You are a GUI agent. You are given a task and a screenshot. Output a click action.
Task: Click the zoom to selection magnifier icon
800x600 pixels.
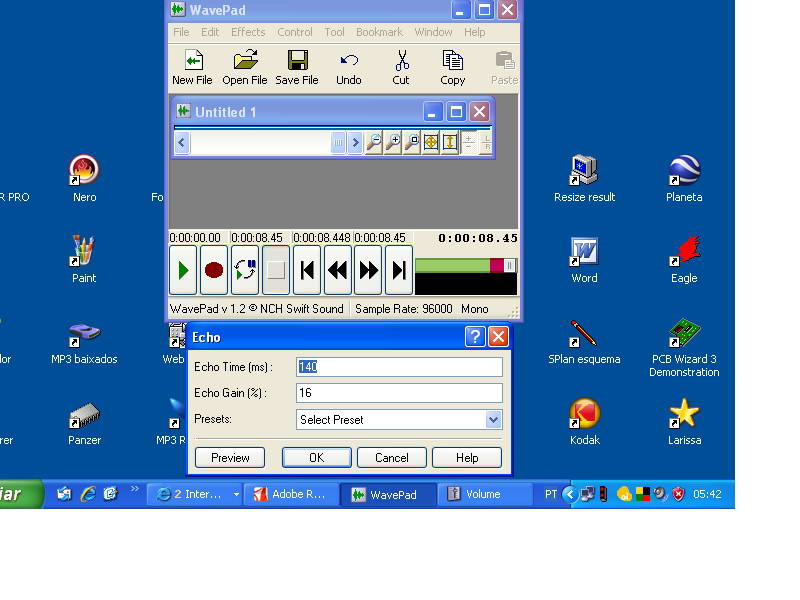coord(412,142)
